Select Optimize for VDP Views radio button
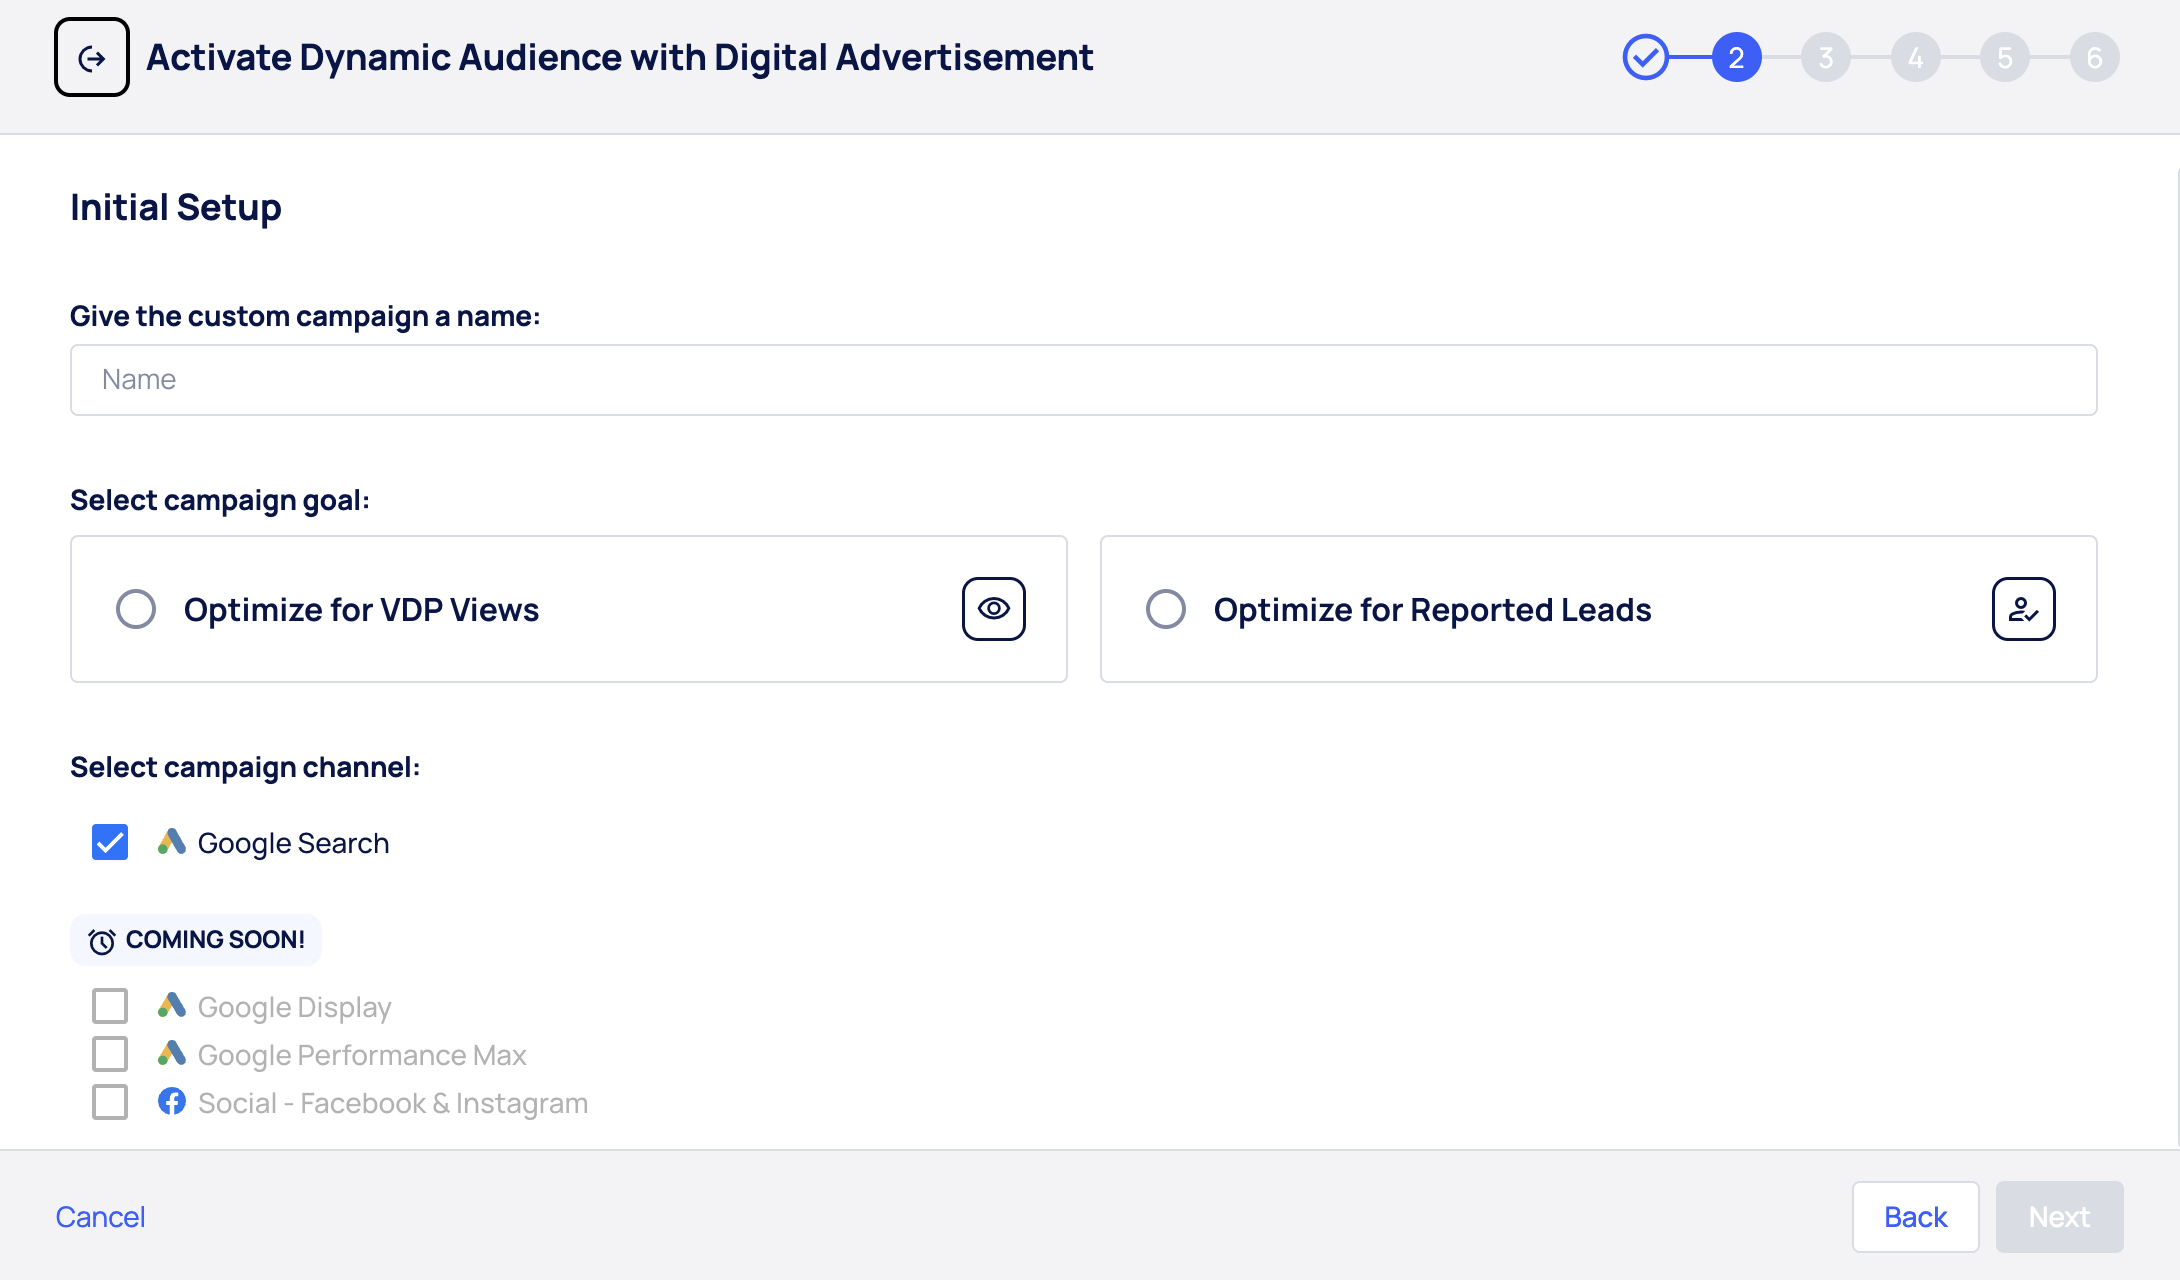The width and height of the screenshot is (2180, 1280). click(x=136, y=609)
